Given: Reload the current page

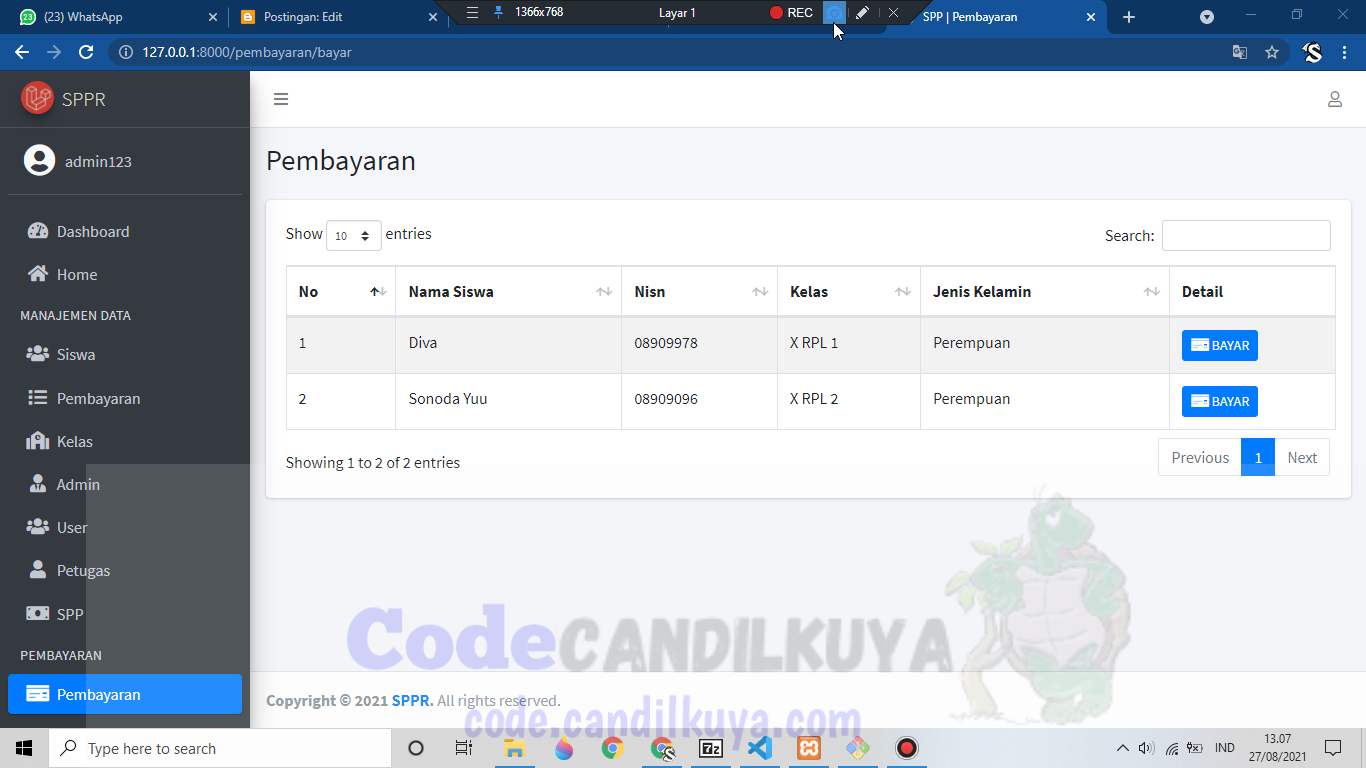Looking at the screenshot, I should coord(86,52).
